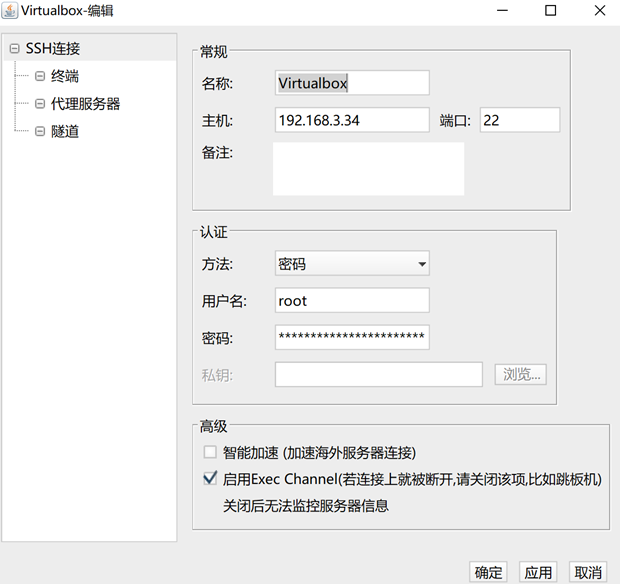Click the 备注 notes text area
This screenshot has height=584, width=620.
368,169
